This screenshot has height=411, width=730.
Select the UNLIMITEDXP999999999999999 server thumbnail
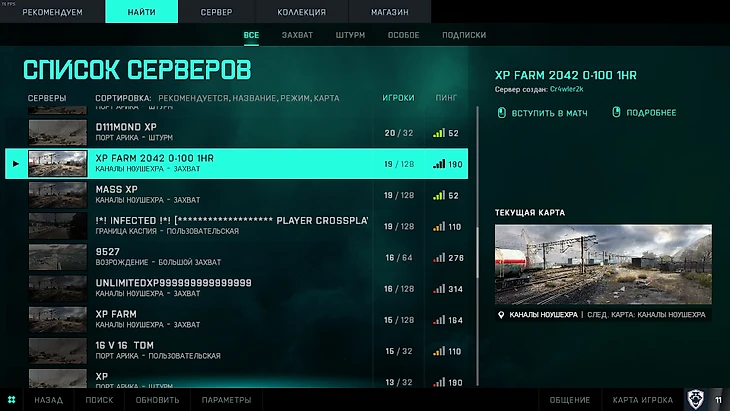58,289
